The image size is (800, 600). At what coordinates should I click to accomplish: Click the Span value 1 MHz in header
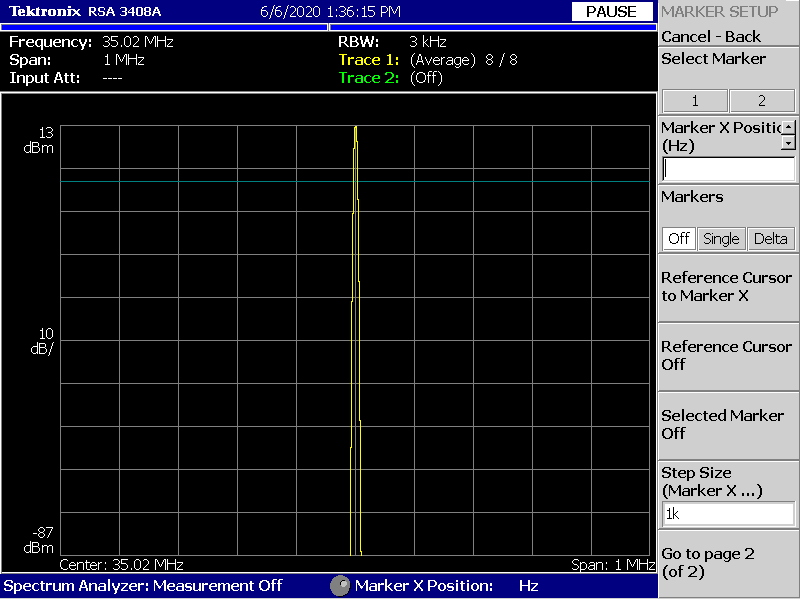[124, 60]
